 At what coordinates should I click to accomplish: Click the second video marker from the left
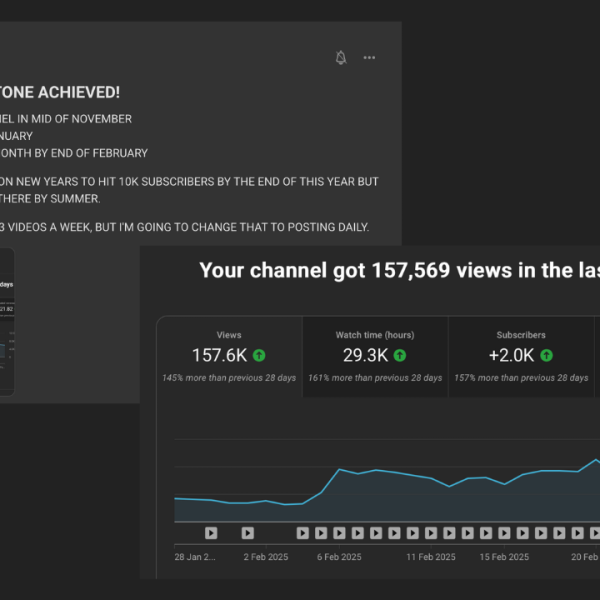[x=247, y=533]
